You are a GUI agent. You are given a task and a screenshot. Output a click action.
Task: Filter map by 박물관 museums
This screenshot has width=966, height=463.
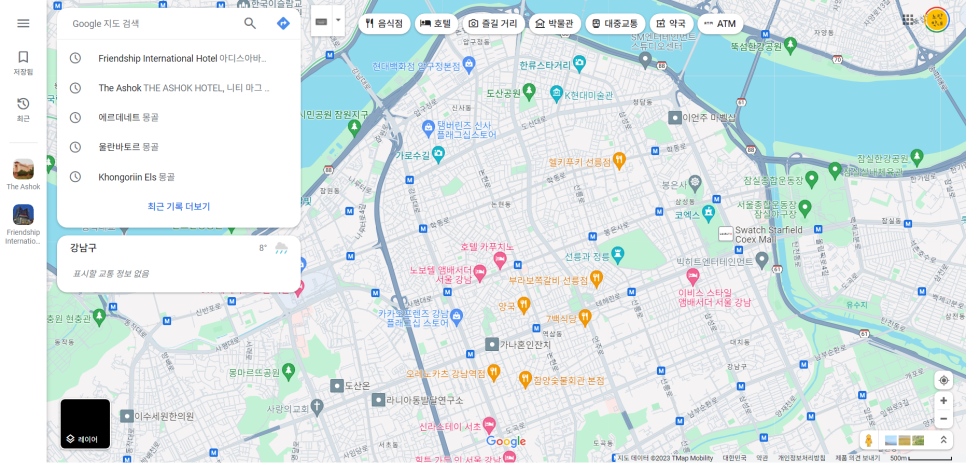555,24
